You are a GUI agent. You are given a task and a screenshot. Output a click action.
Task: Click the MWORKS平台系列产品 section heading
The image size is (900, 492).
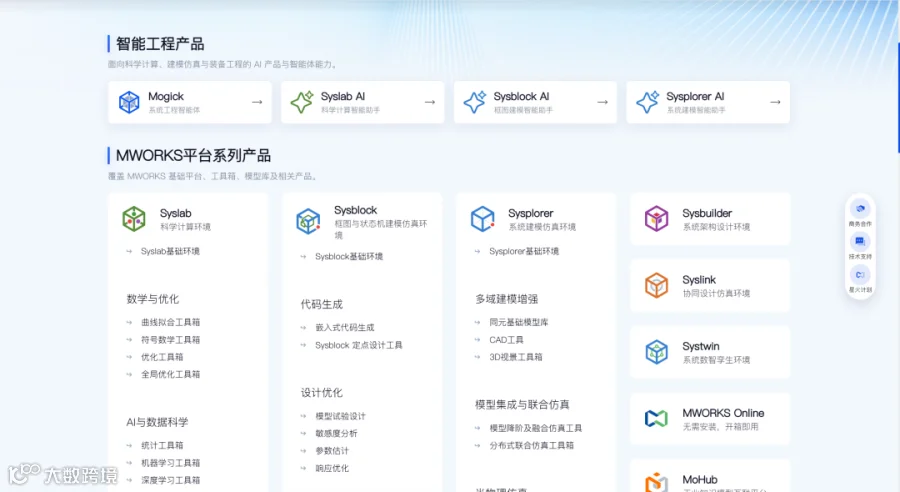(x=193, y=156)
